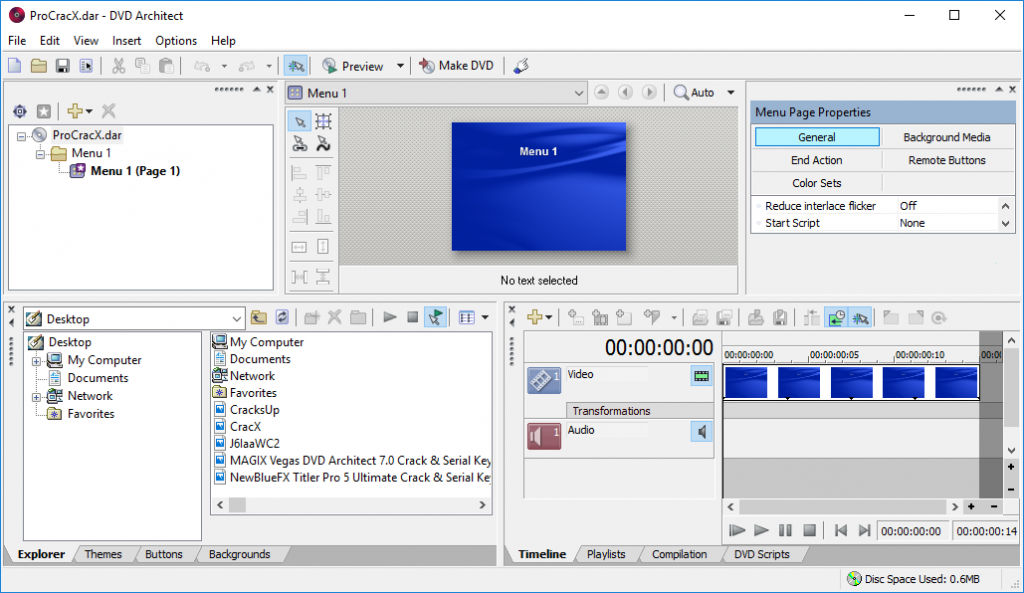
Task: Go to timeline start
Action: pyautogui.click(x=840, y=530)
